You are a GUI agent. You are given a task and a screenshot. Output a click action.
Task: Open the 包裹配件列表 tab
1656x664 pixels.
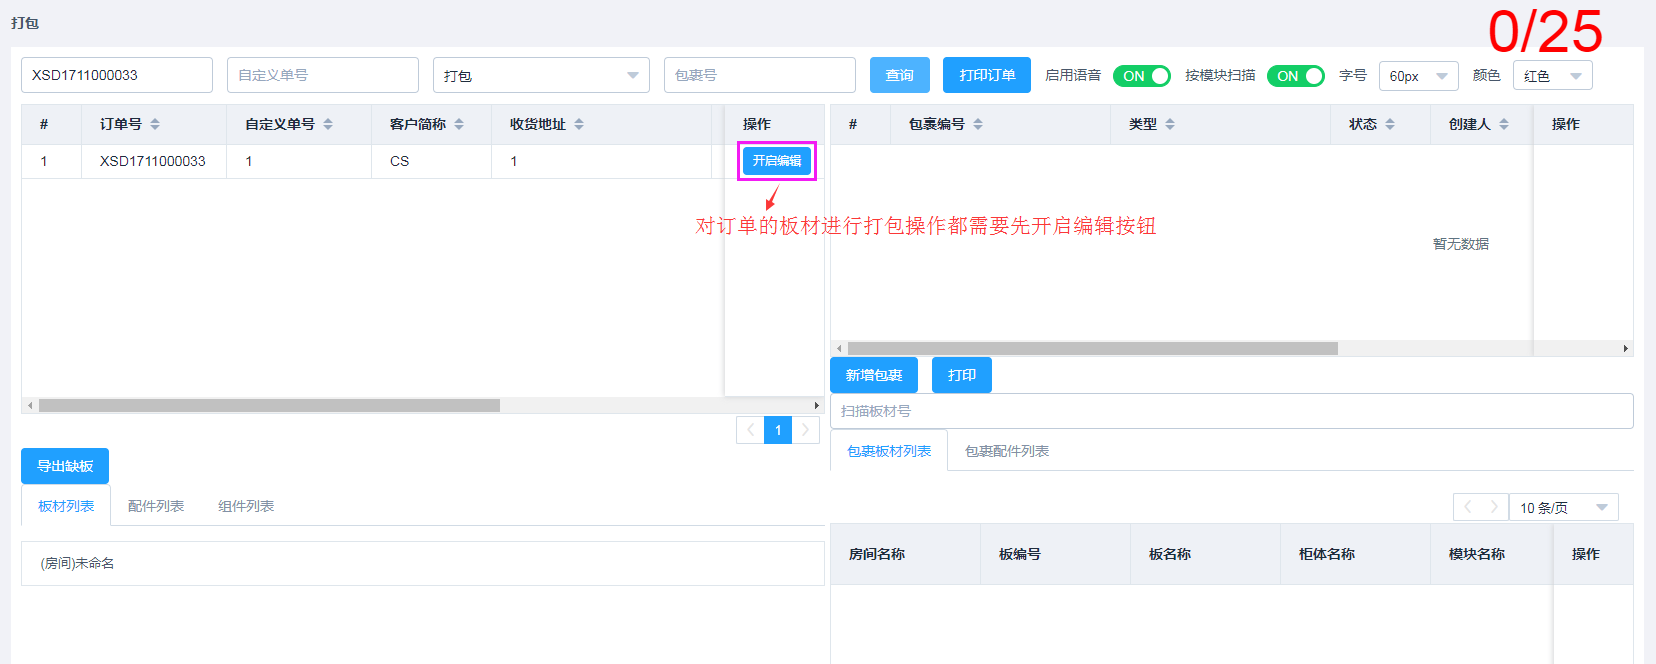point(1006,451)
